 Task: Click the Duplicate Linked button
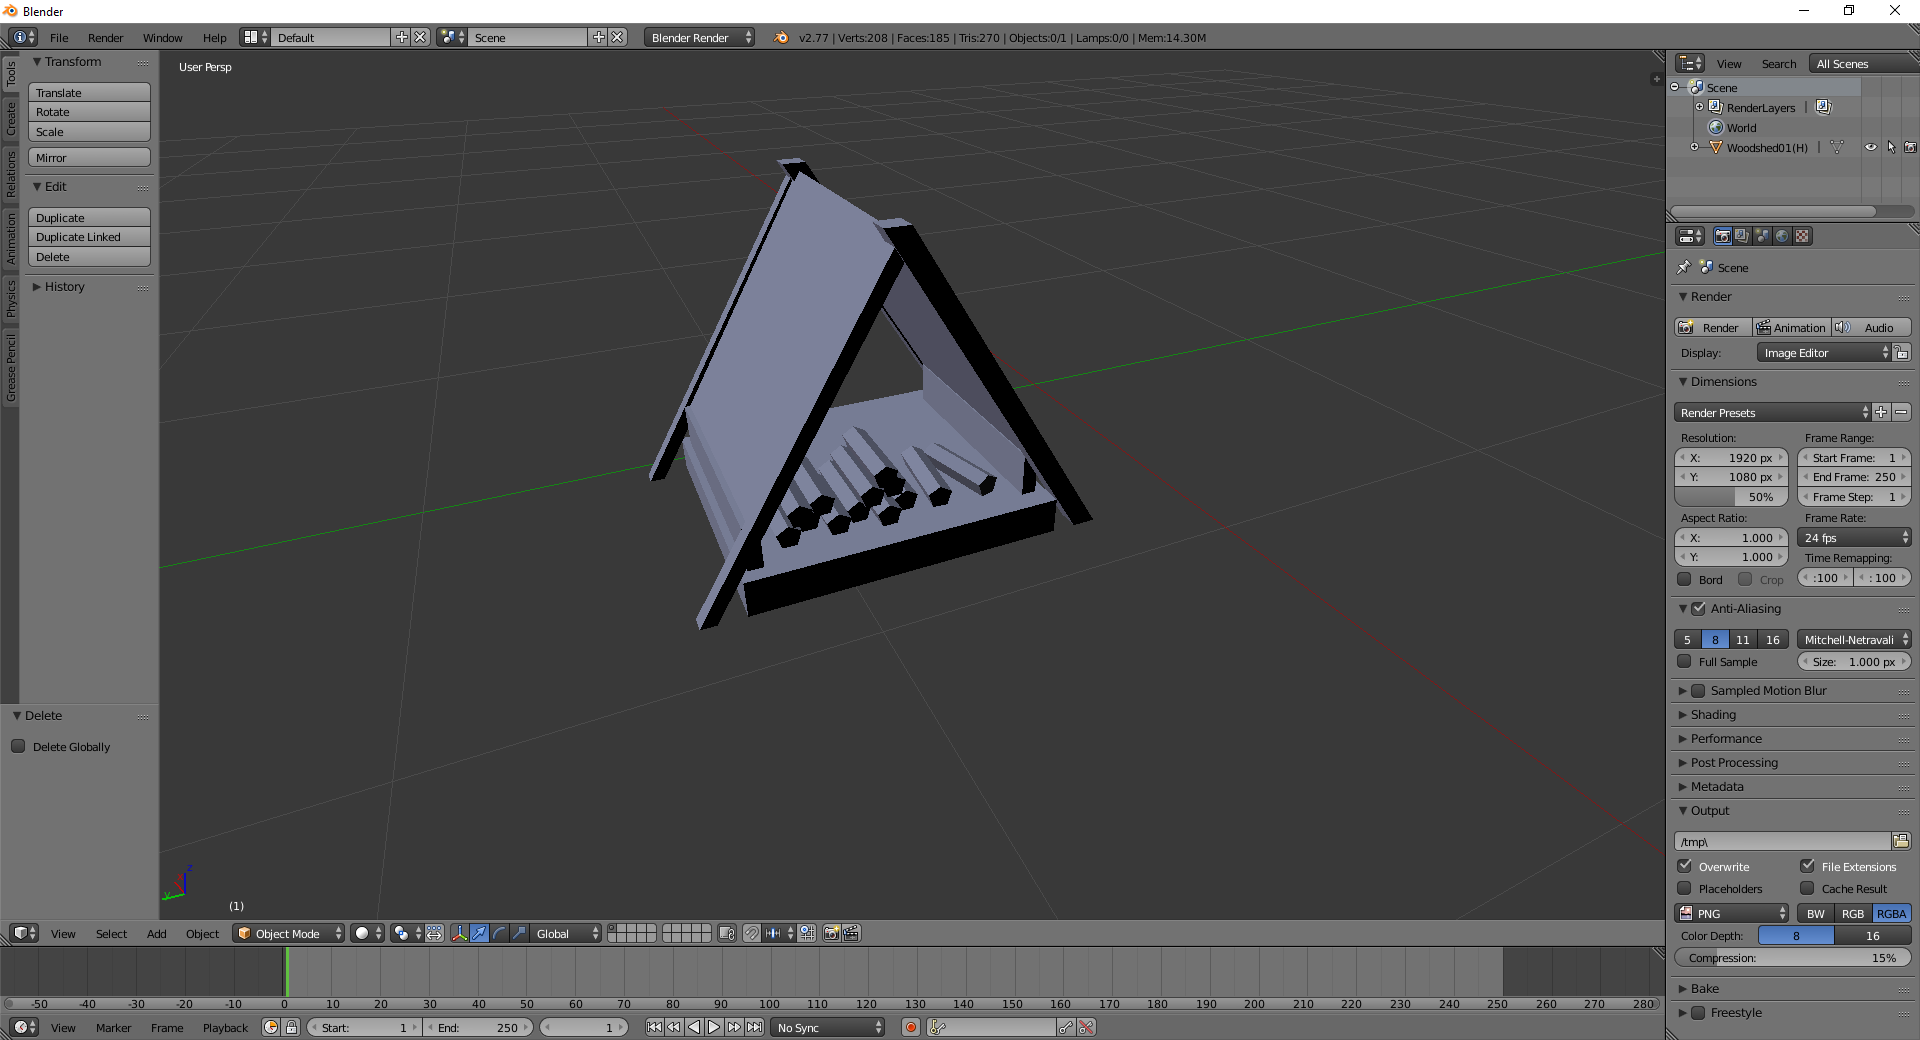click(x=89, y=237)
